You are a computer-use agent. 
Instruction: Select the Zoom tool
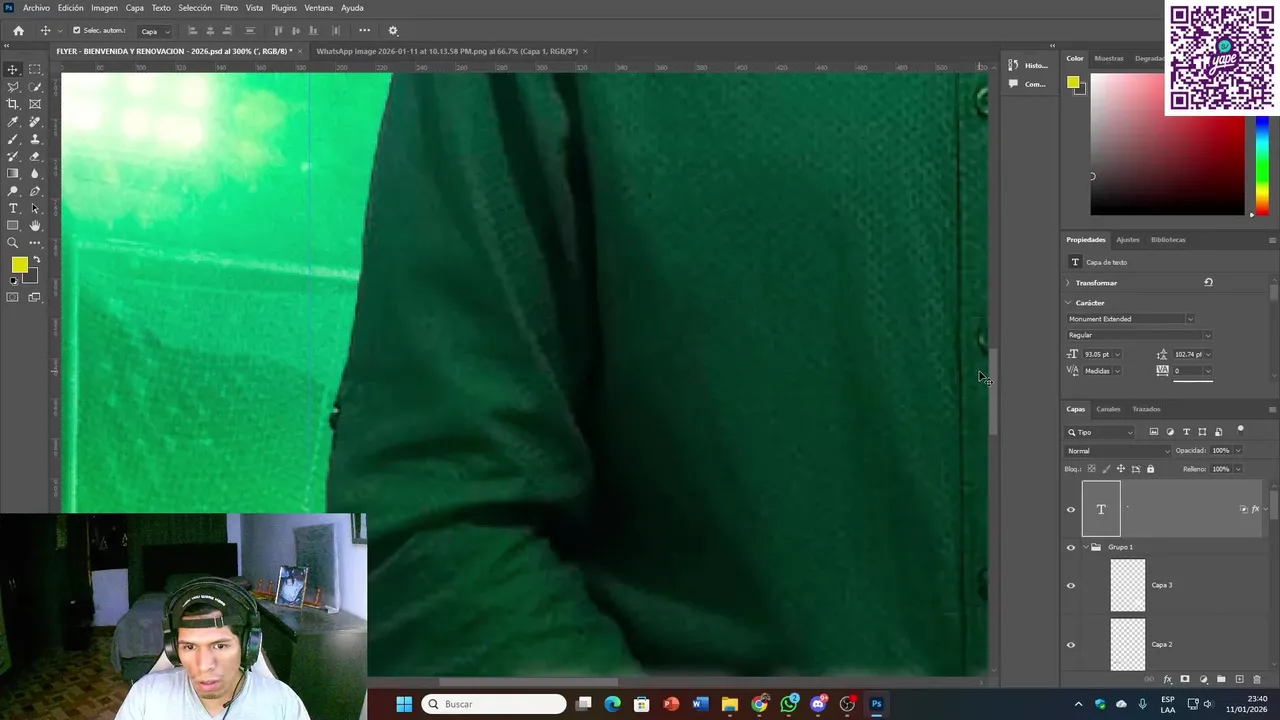13,243
